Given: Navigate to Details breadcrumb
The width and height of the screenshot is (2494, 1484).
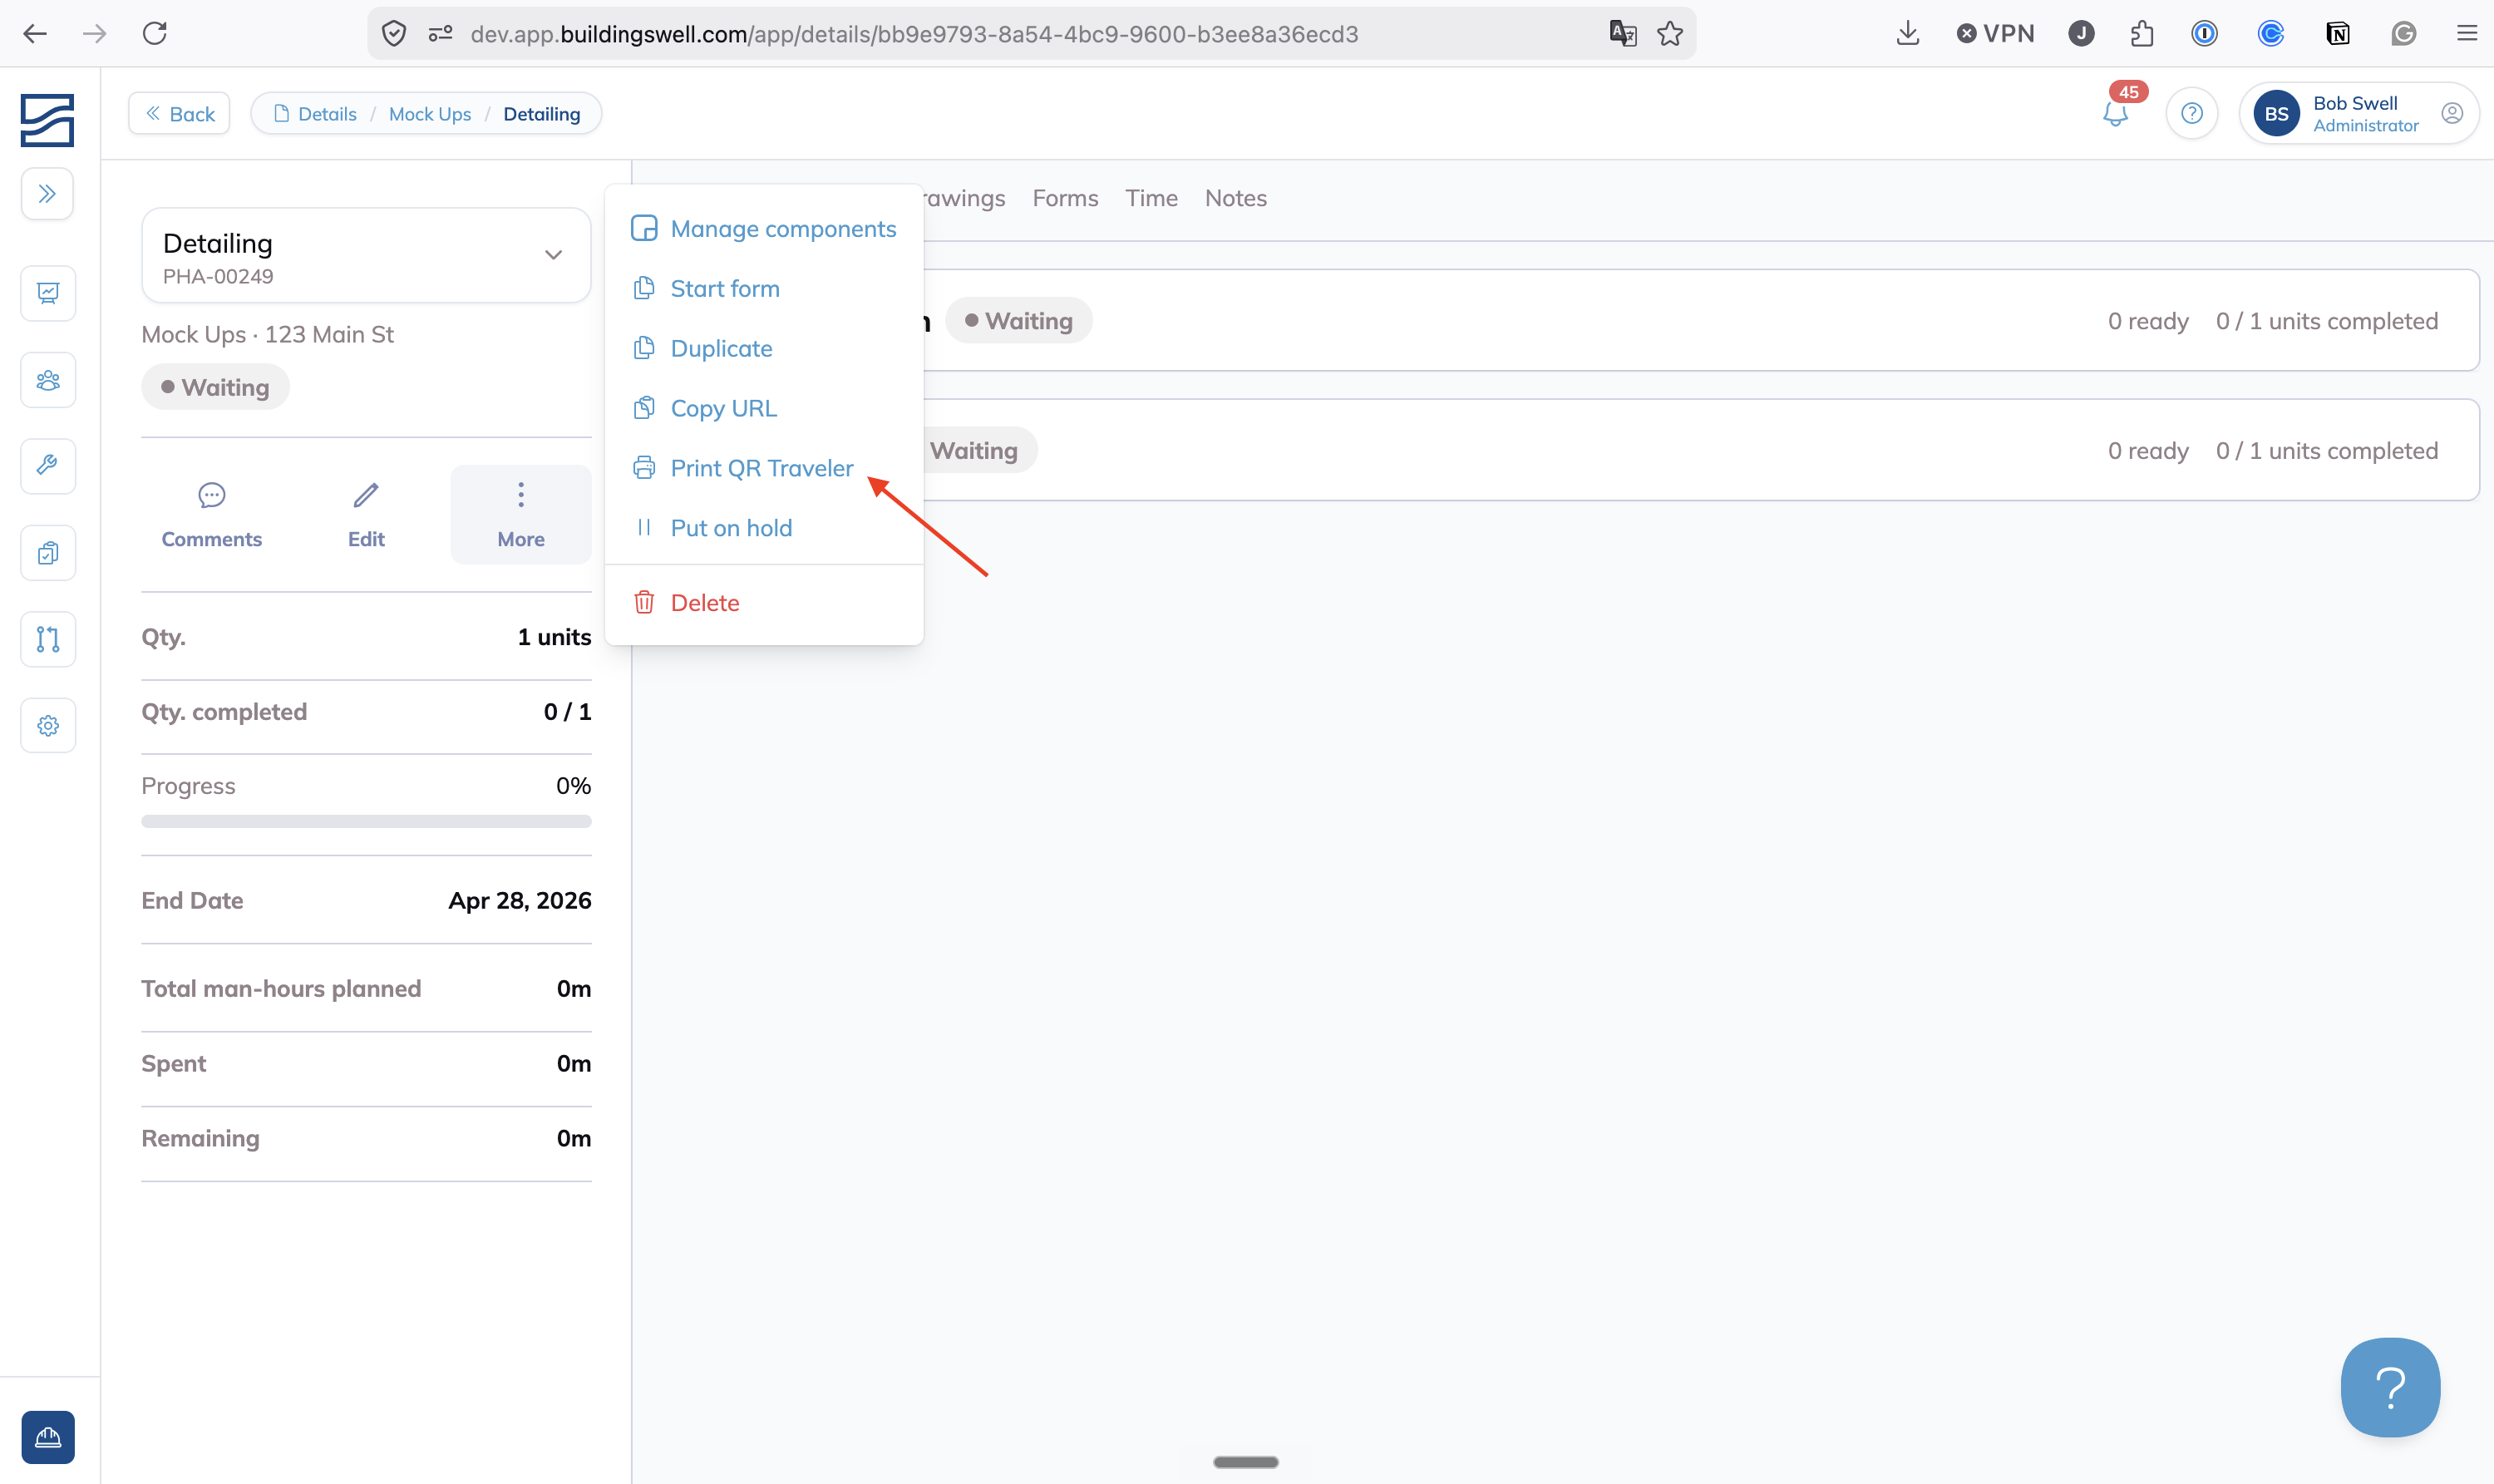Looking at the screenshot, I should 315,114.
